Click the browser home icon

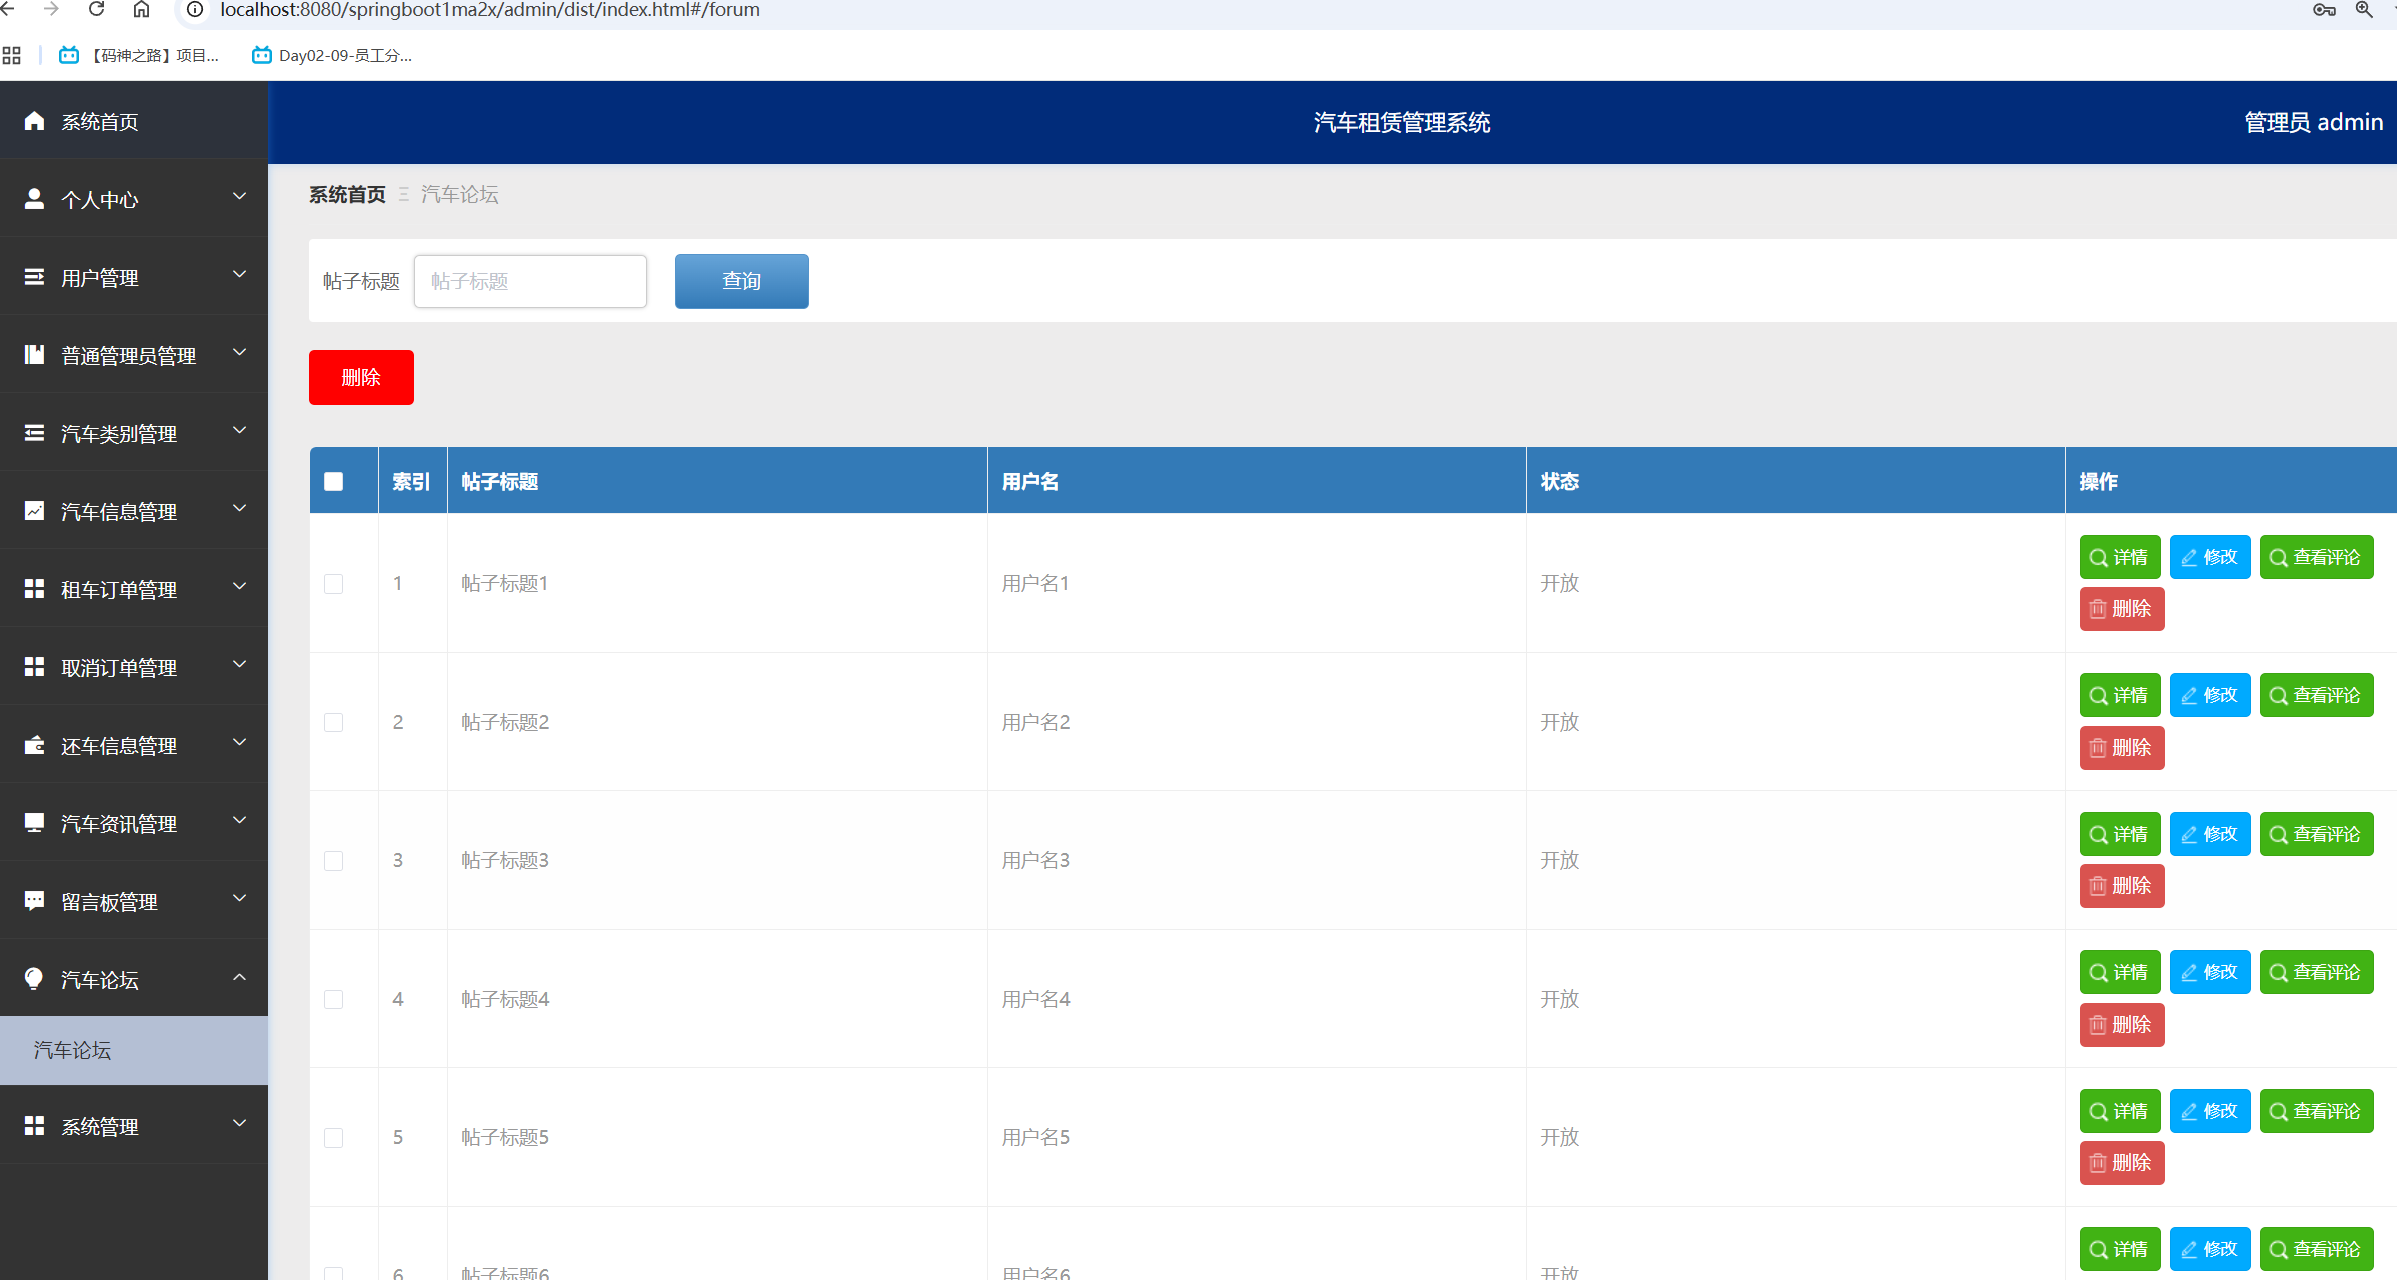tap(141, 9)
